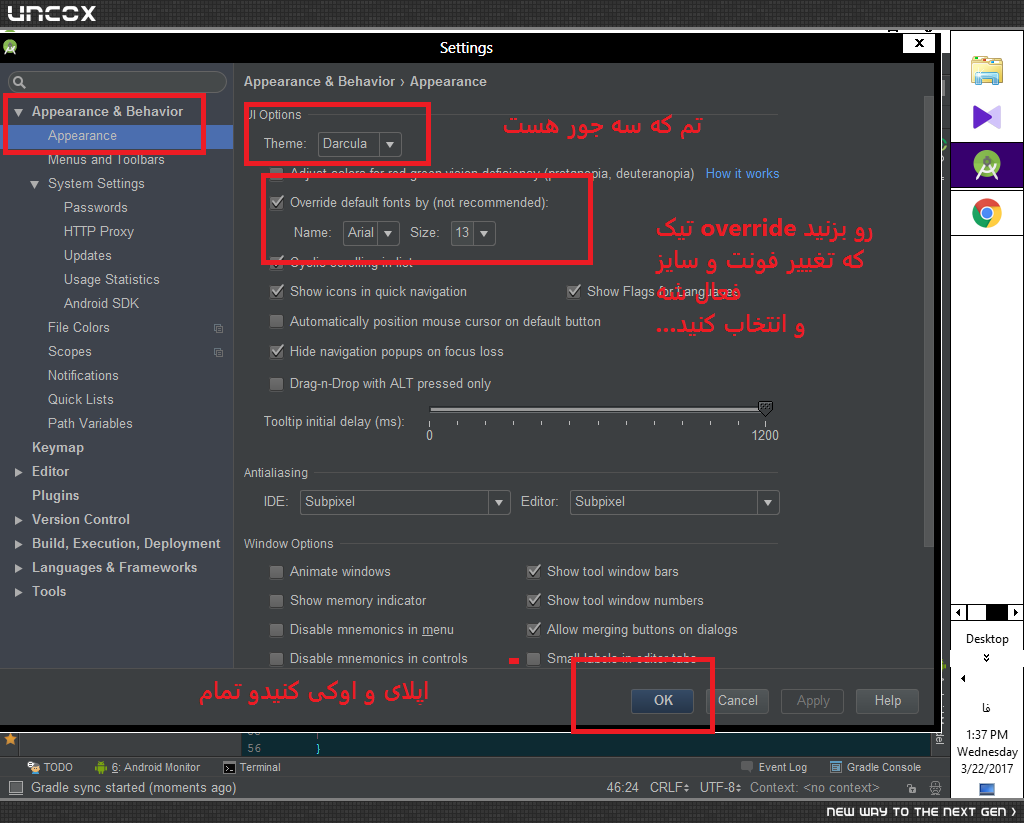Enable Automatically position mouse cursor option

277,321
